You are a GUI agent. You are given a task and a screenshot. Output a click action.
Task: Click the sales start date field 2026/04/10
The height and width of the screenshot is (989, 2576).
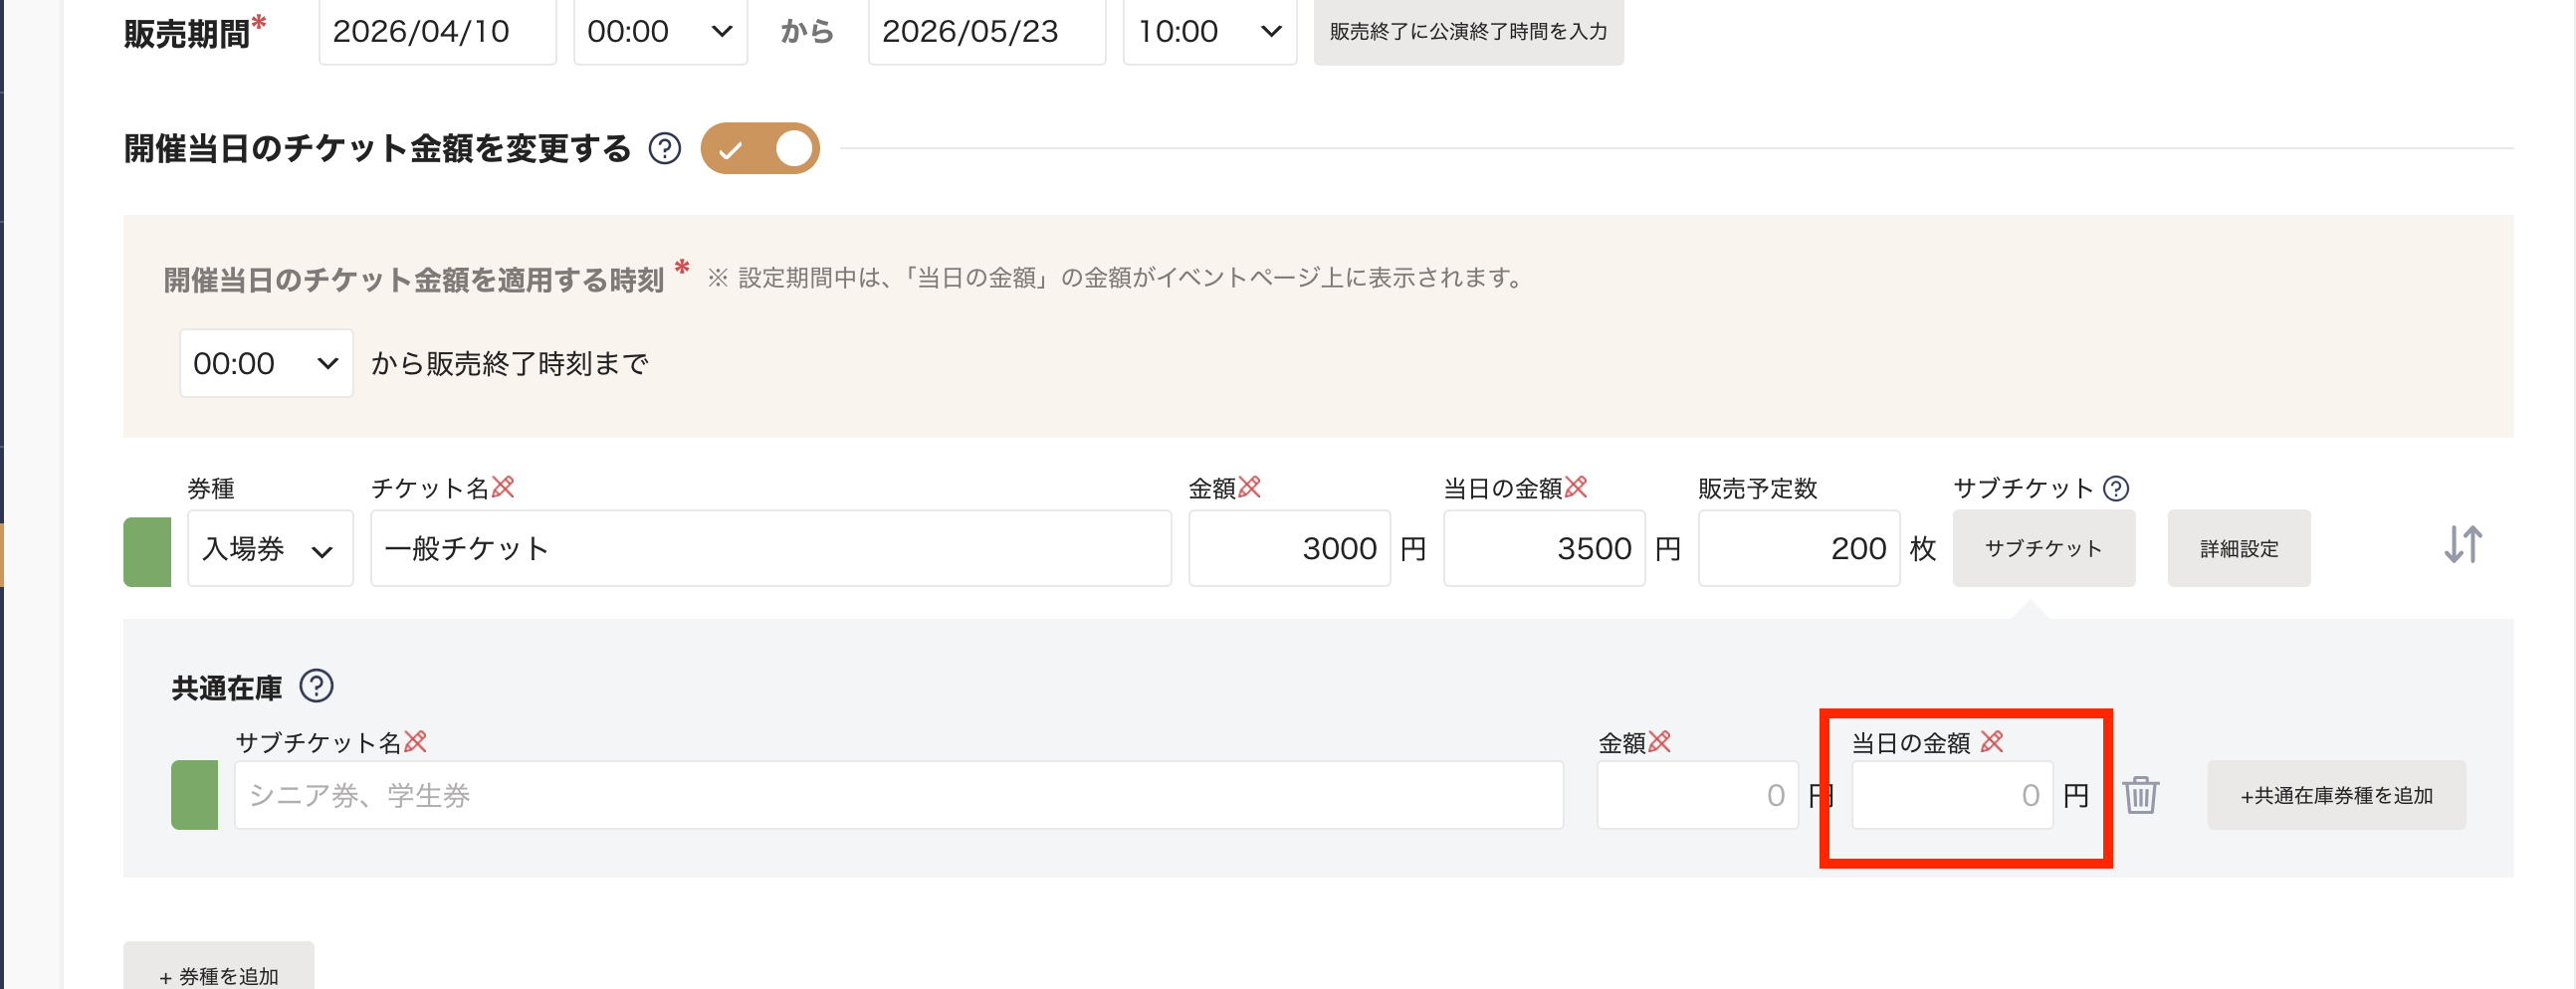click(x=437, y=32)
